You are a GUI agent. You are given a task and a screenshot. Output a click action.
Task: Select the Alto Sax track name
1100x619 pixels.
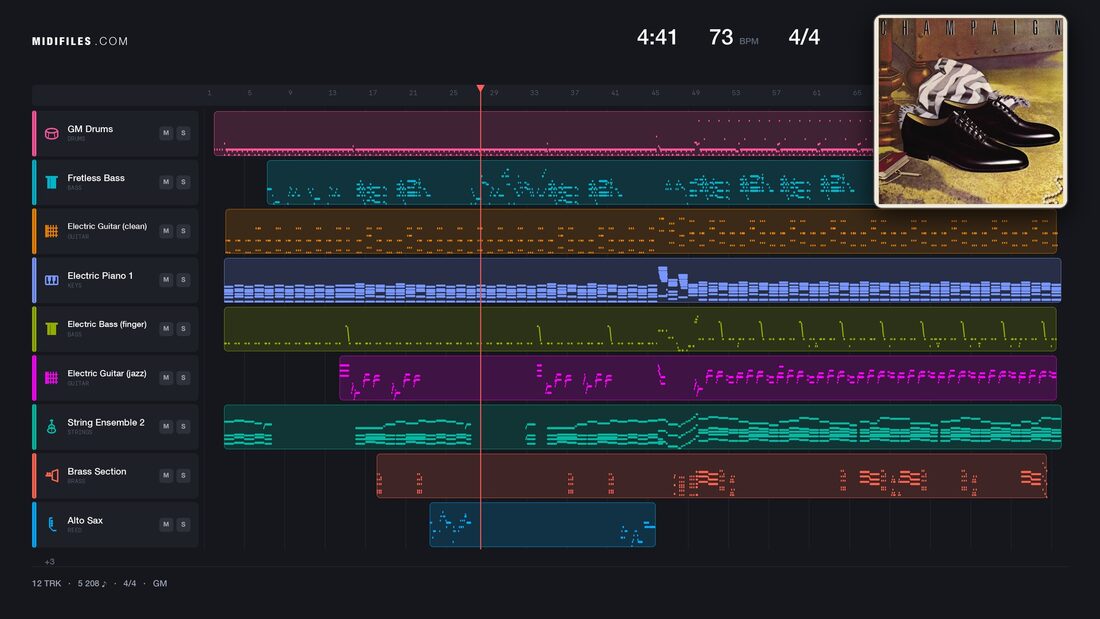tap(85, 521)
